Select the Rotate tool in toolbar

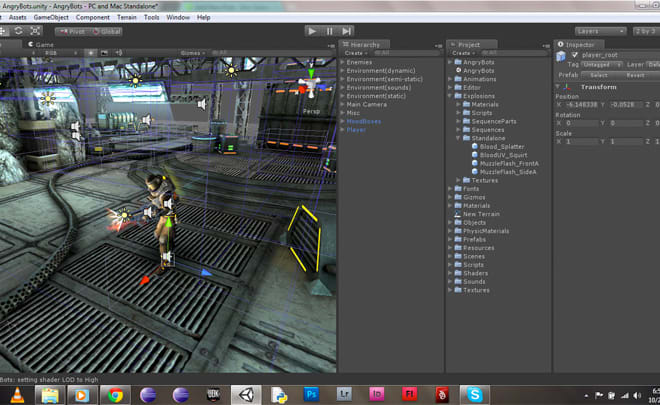point(19,31)
